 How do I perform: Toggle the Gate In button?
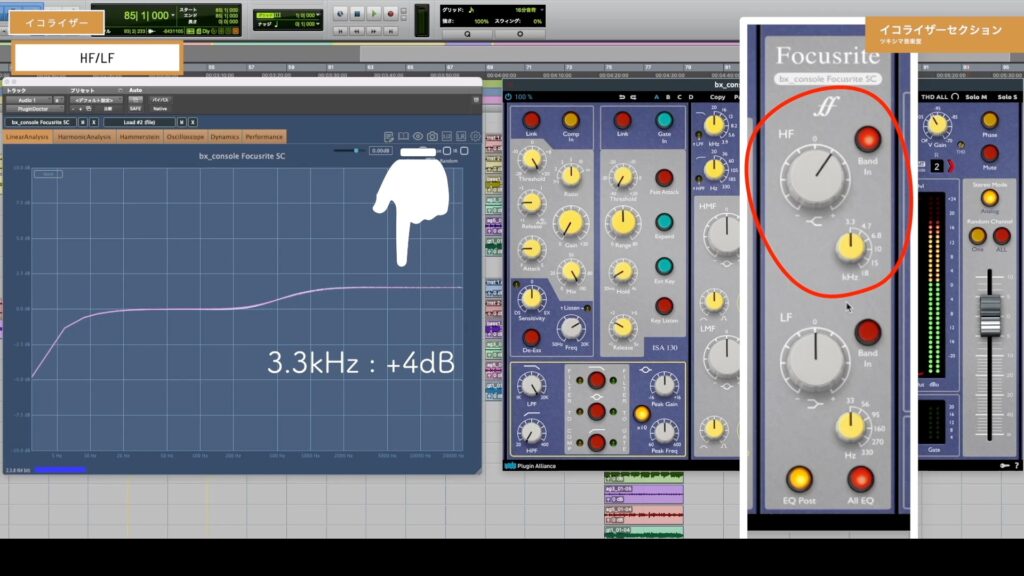click(664, 120)
